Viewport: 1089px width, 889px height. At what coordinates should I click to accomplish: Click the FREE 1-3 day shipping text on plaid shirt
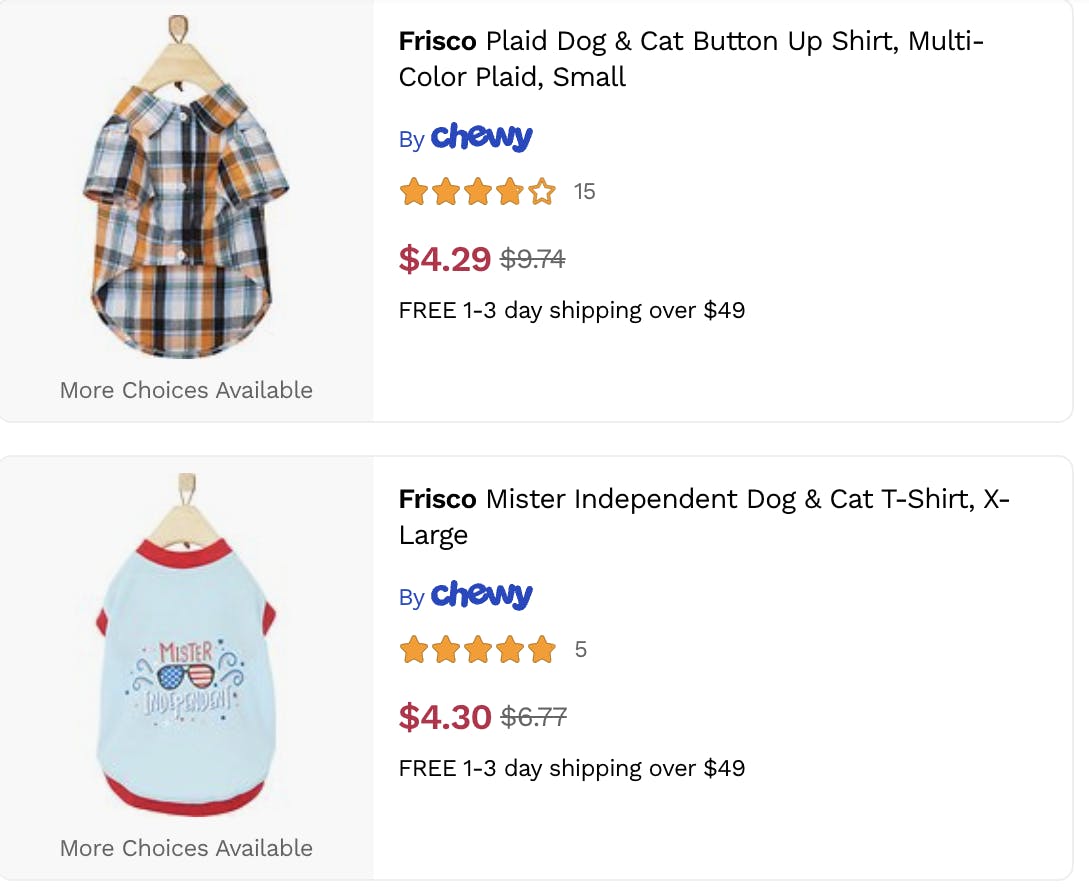[x=570, y=310]
